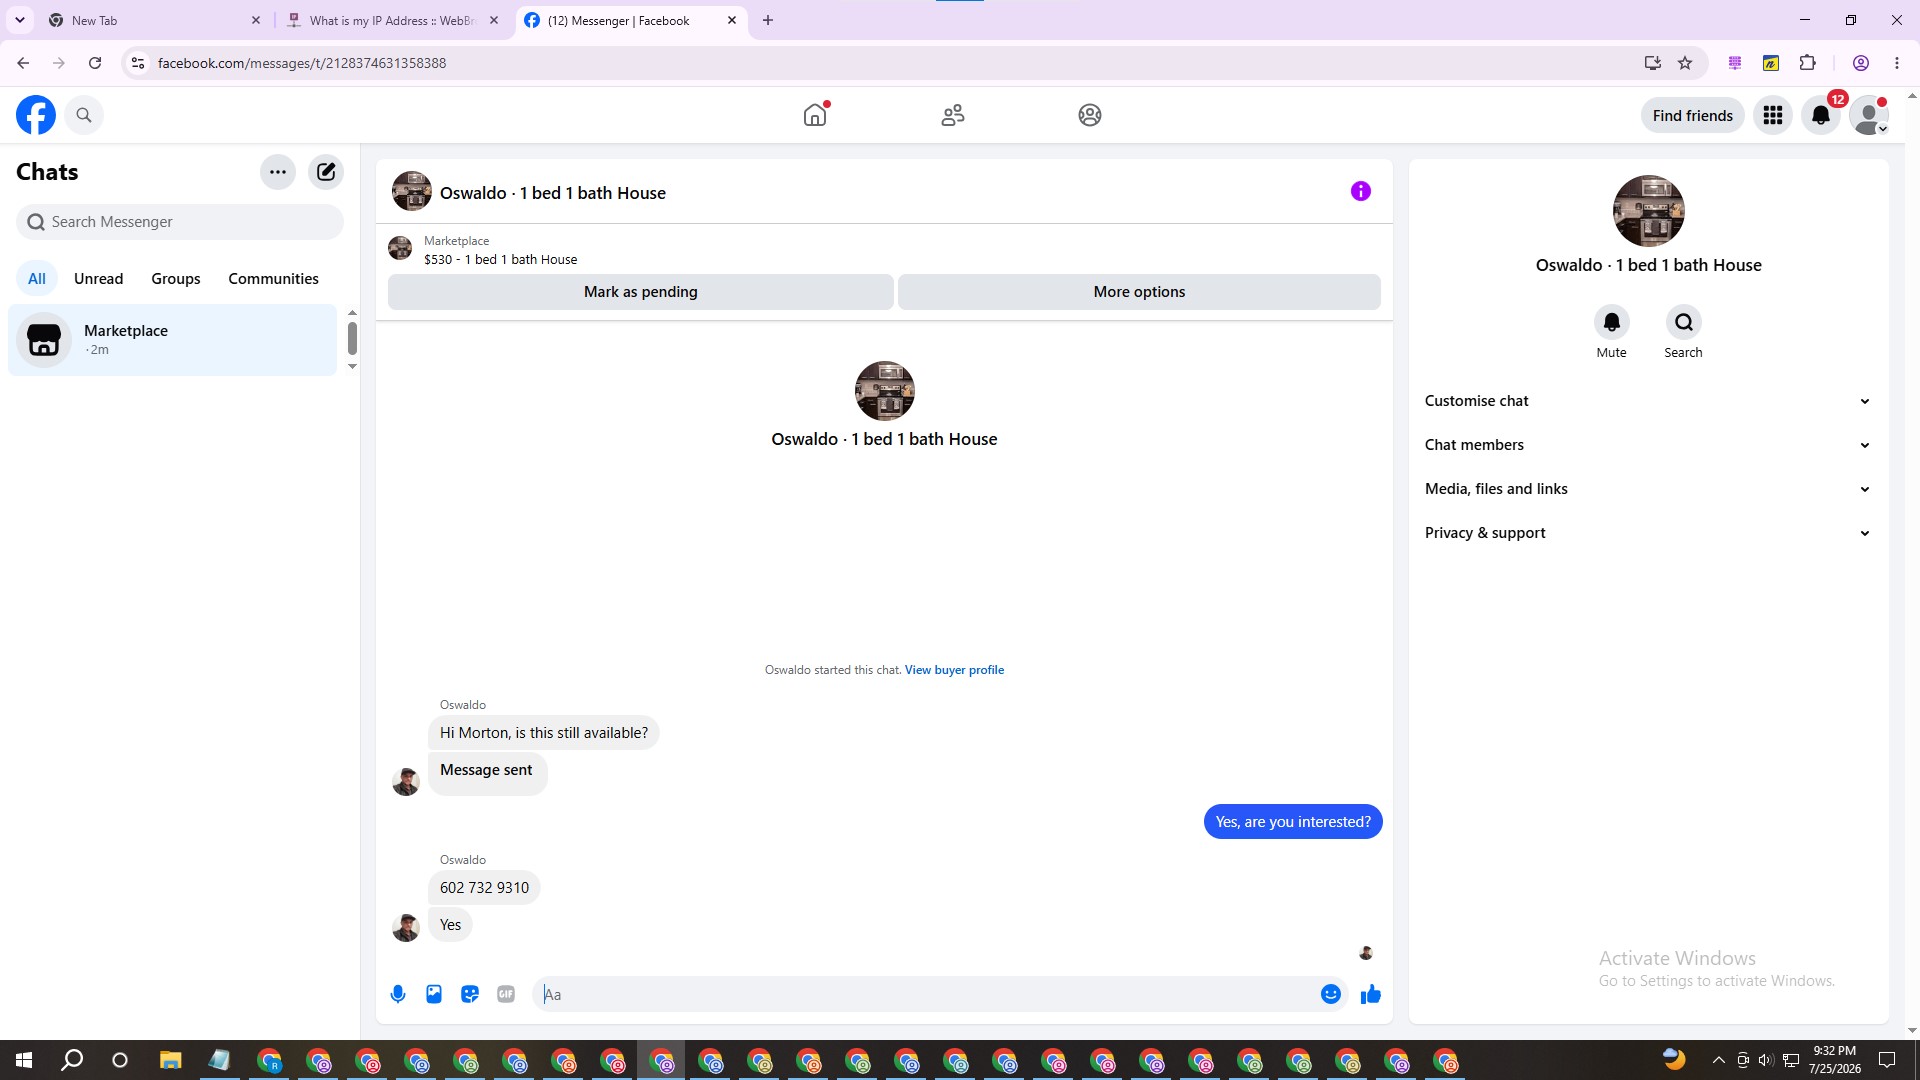This screenshot has width=1920, height=1080.
Task: Open the Facebook logo home link
Action: [x=36, y=115]
